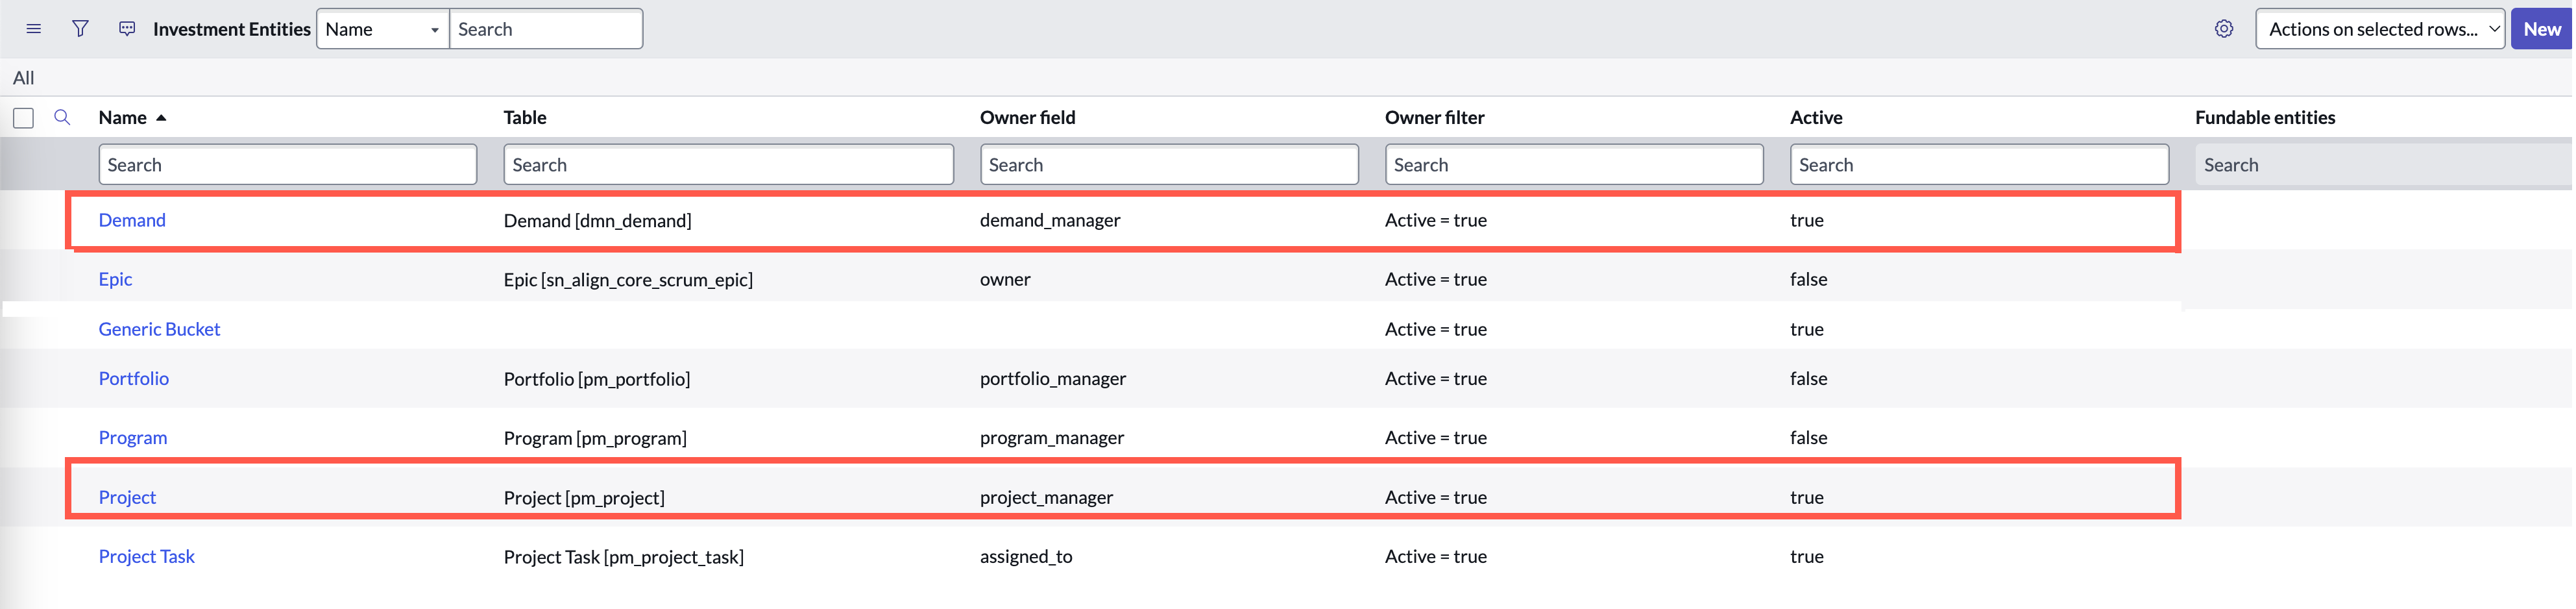The height and width of the screenshot is (609, 2576).
Task: Open the list context hamburger menu
Action: click(33, 29)
